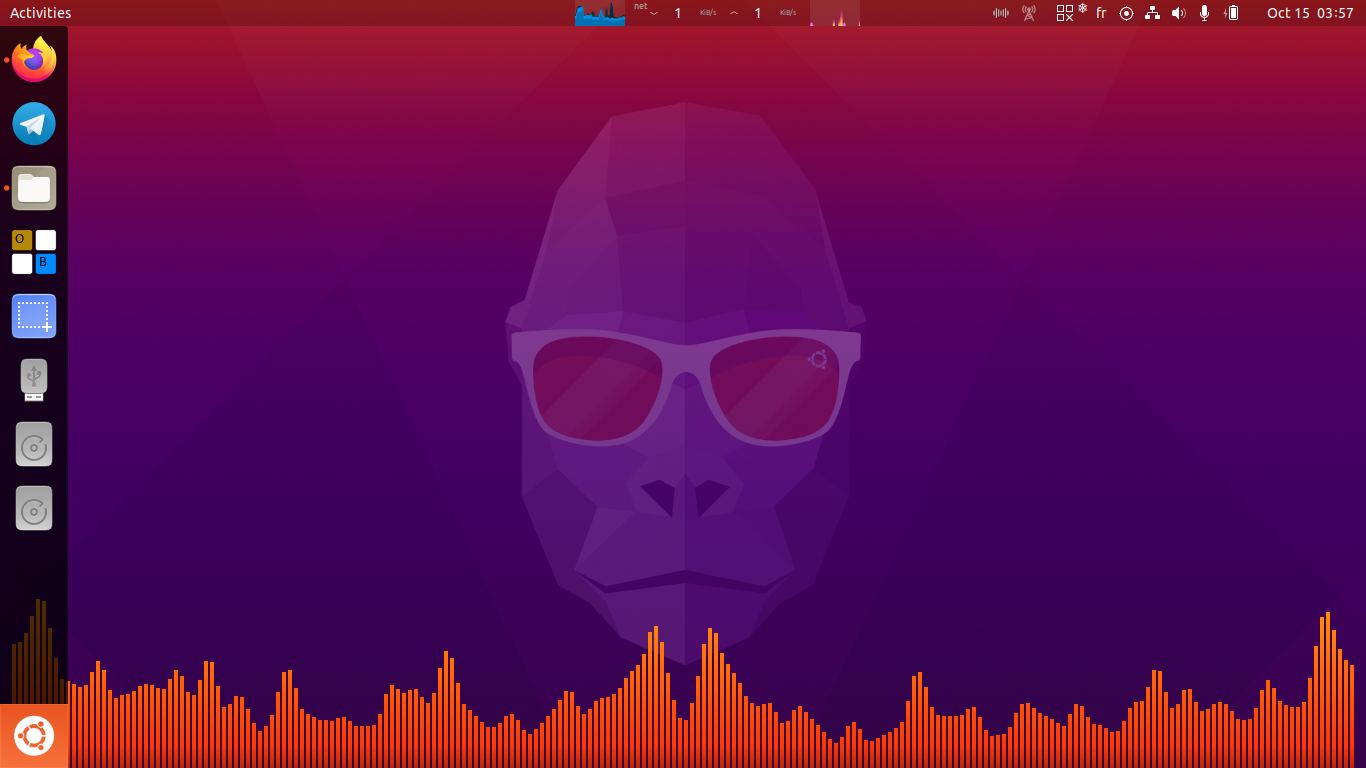Launch Firefox from the dock
1366x768 pixels.
click(34, 60)
